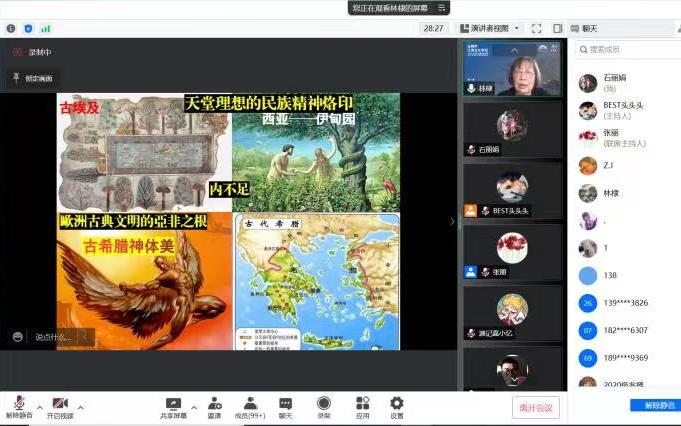Click the recording (录制中) indicator

(x=32, y=52)
